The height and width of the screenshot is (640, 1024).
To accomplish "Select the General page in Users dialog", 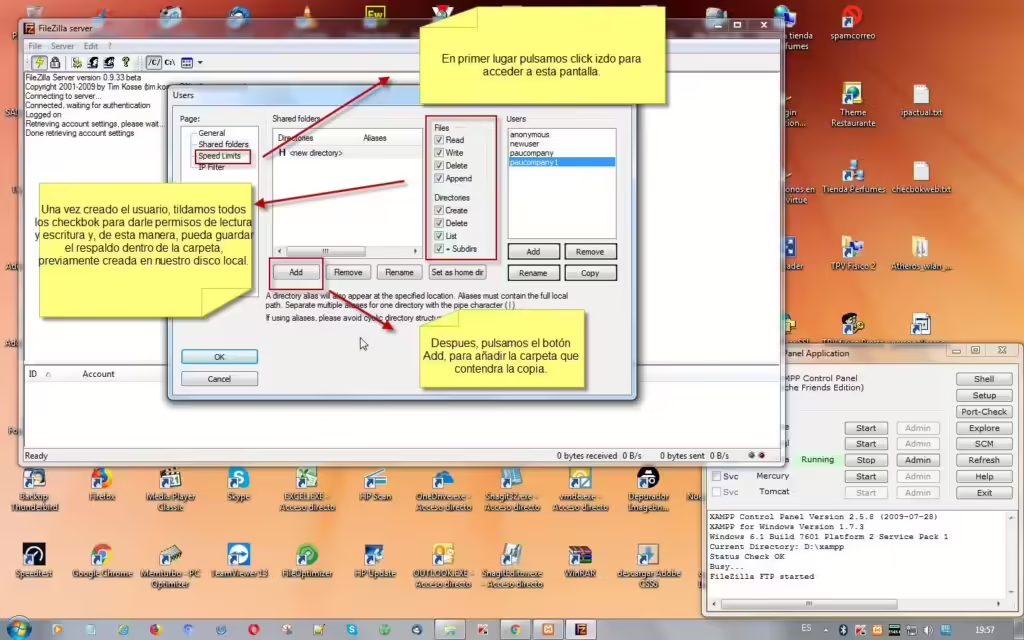I will pyautogui.click(x=212, y=133).
